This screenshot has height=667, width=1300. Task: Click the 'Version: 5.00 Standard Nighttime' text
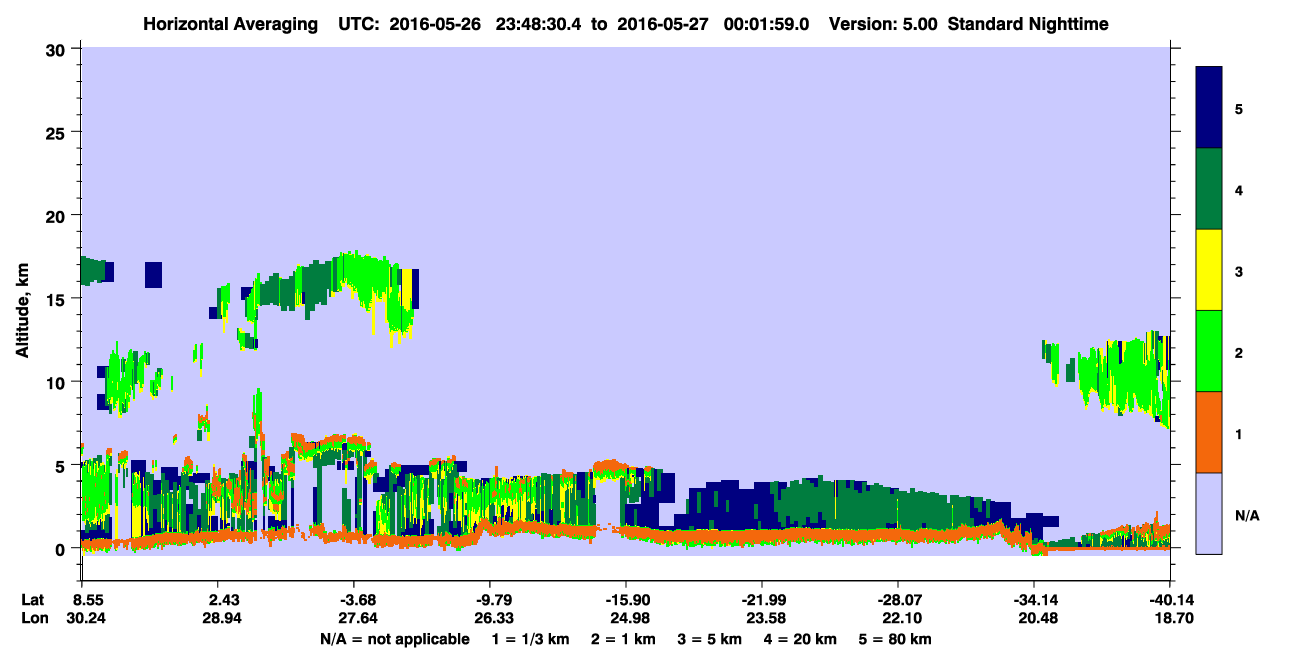pos(969,23)
